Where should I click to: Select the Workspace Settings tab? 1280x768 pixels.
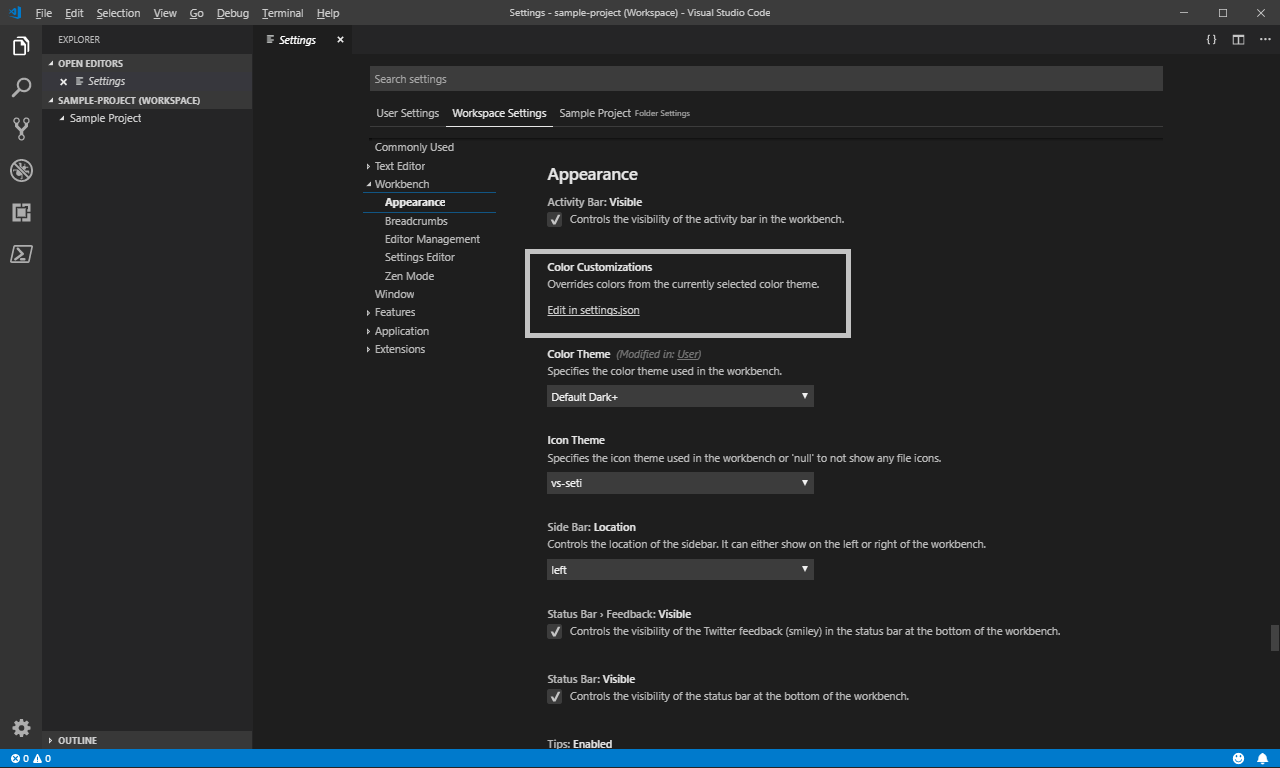point(499,113)
